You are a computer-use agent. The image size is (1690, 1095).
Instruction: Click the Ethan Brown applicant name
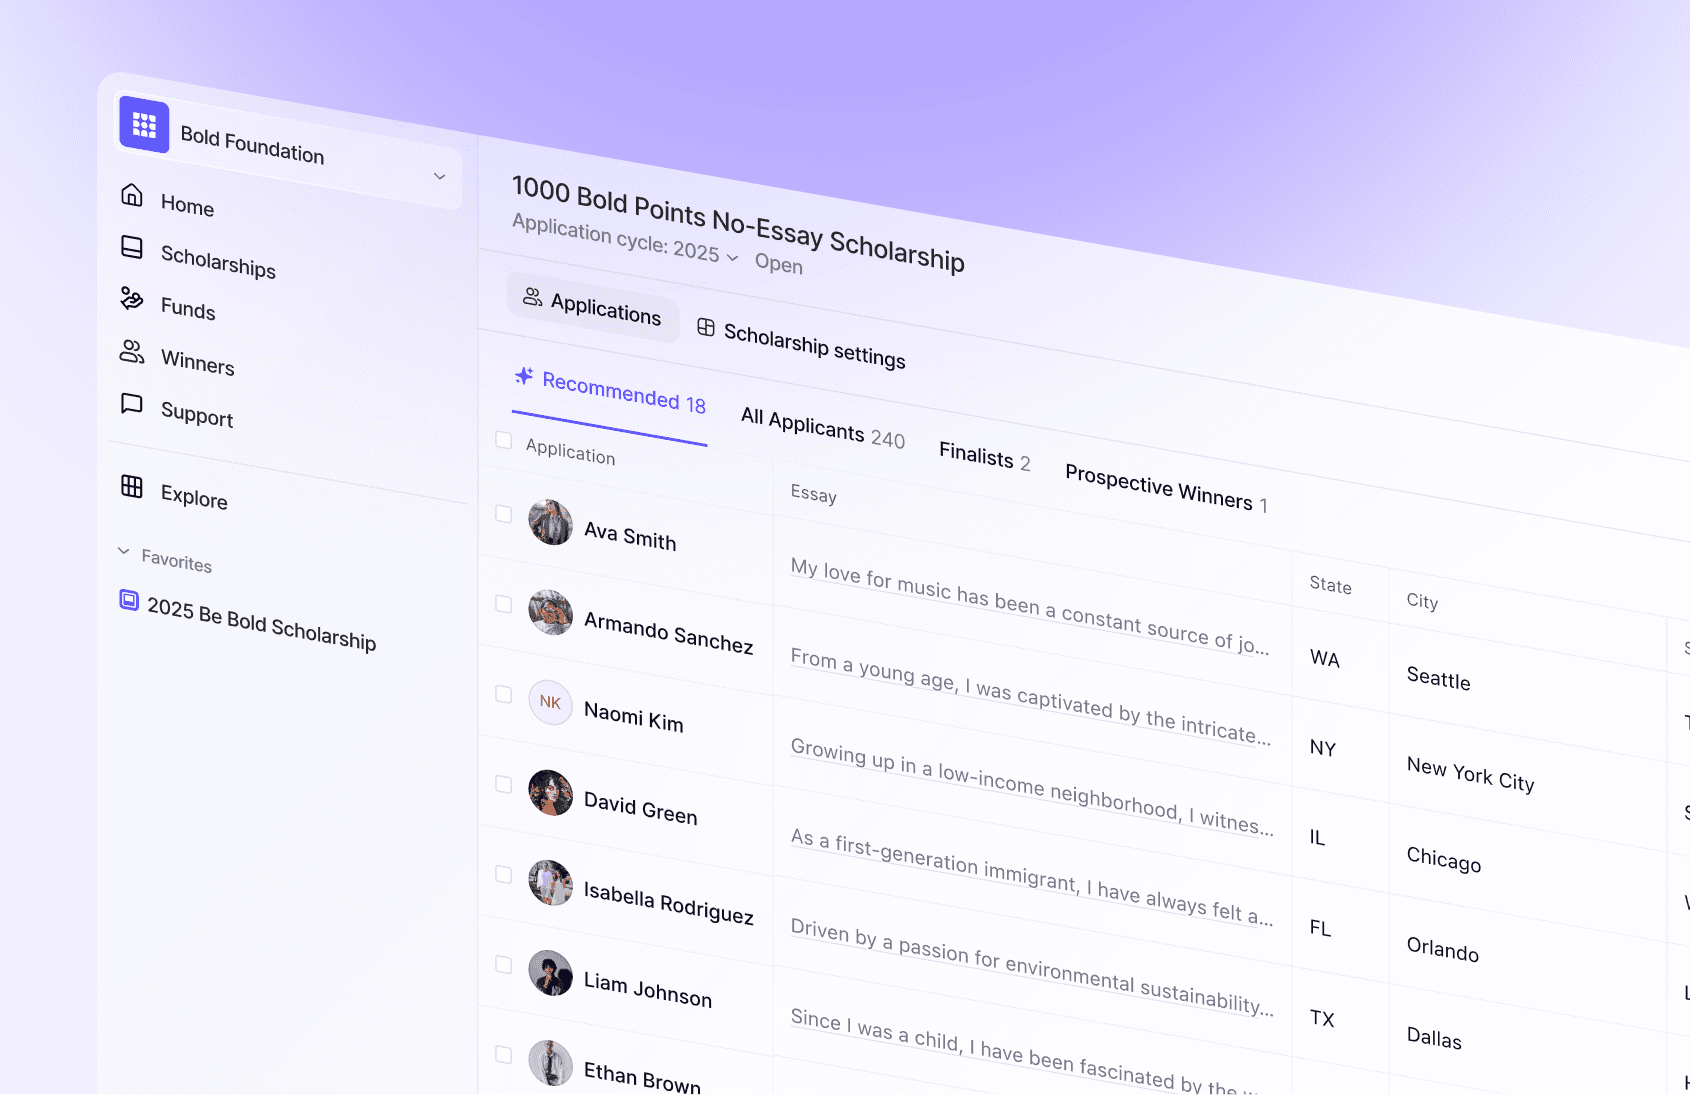click(642, 1078)
